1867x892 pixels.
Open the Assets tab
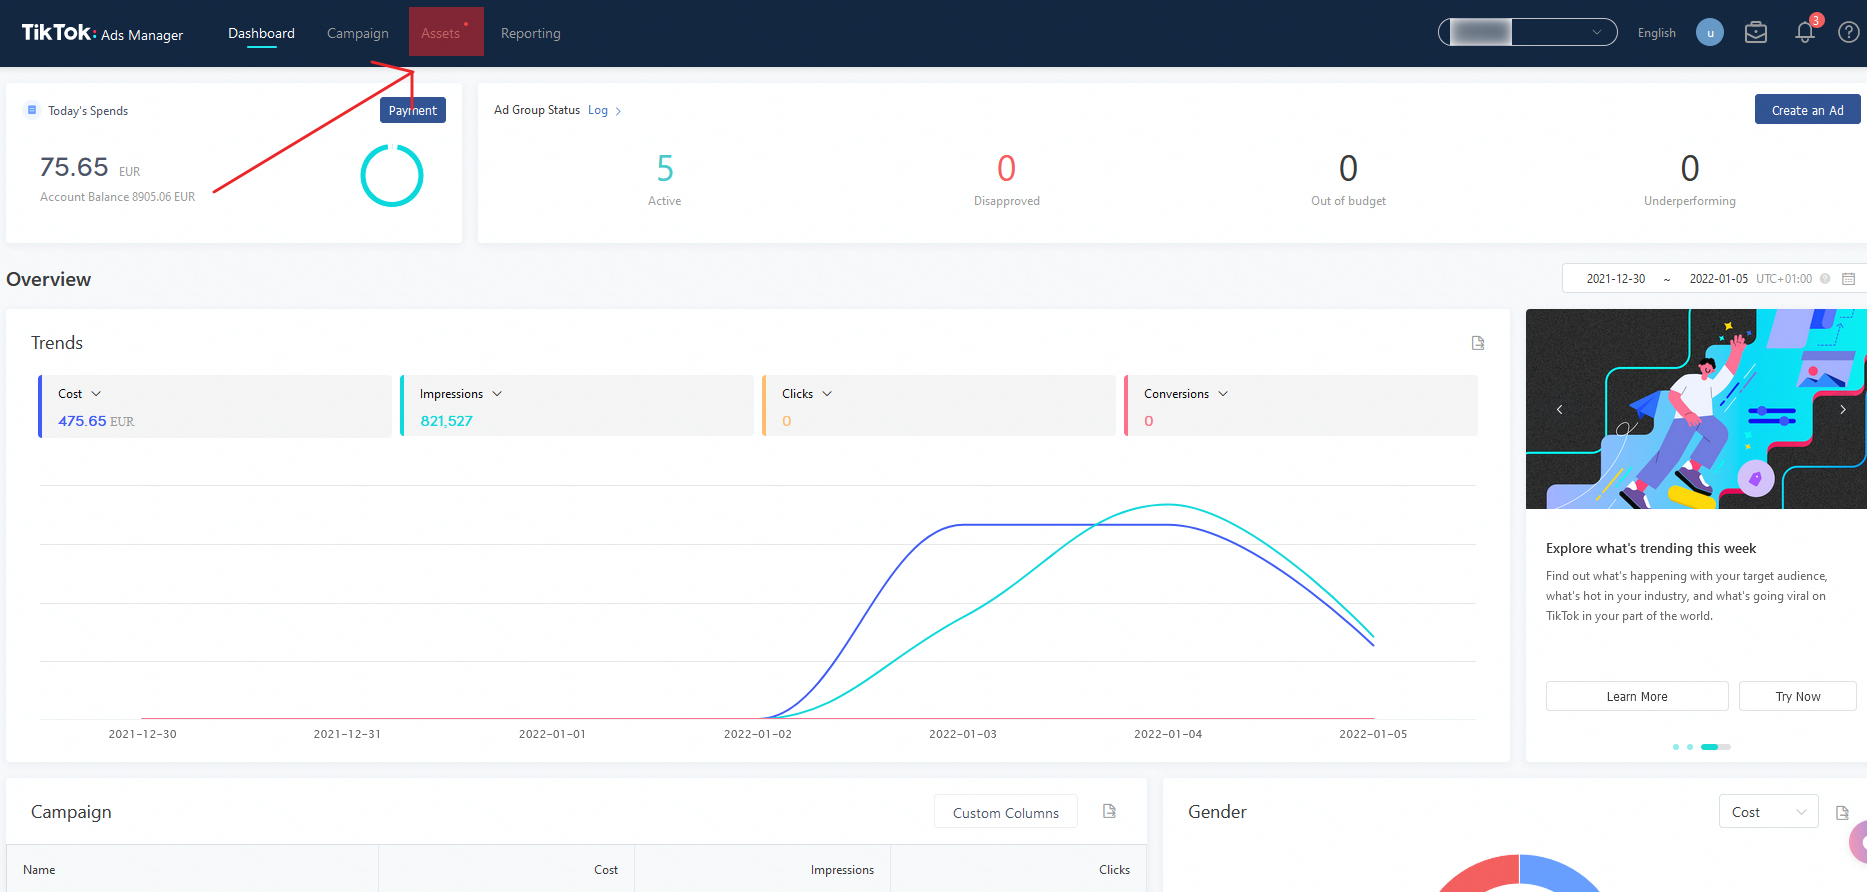coord(441,33)
